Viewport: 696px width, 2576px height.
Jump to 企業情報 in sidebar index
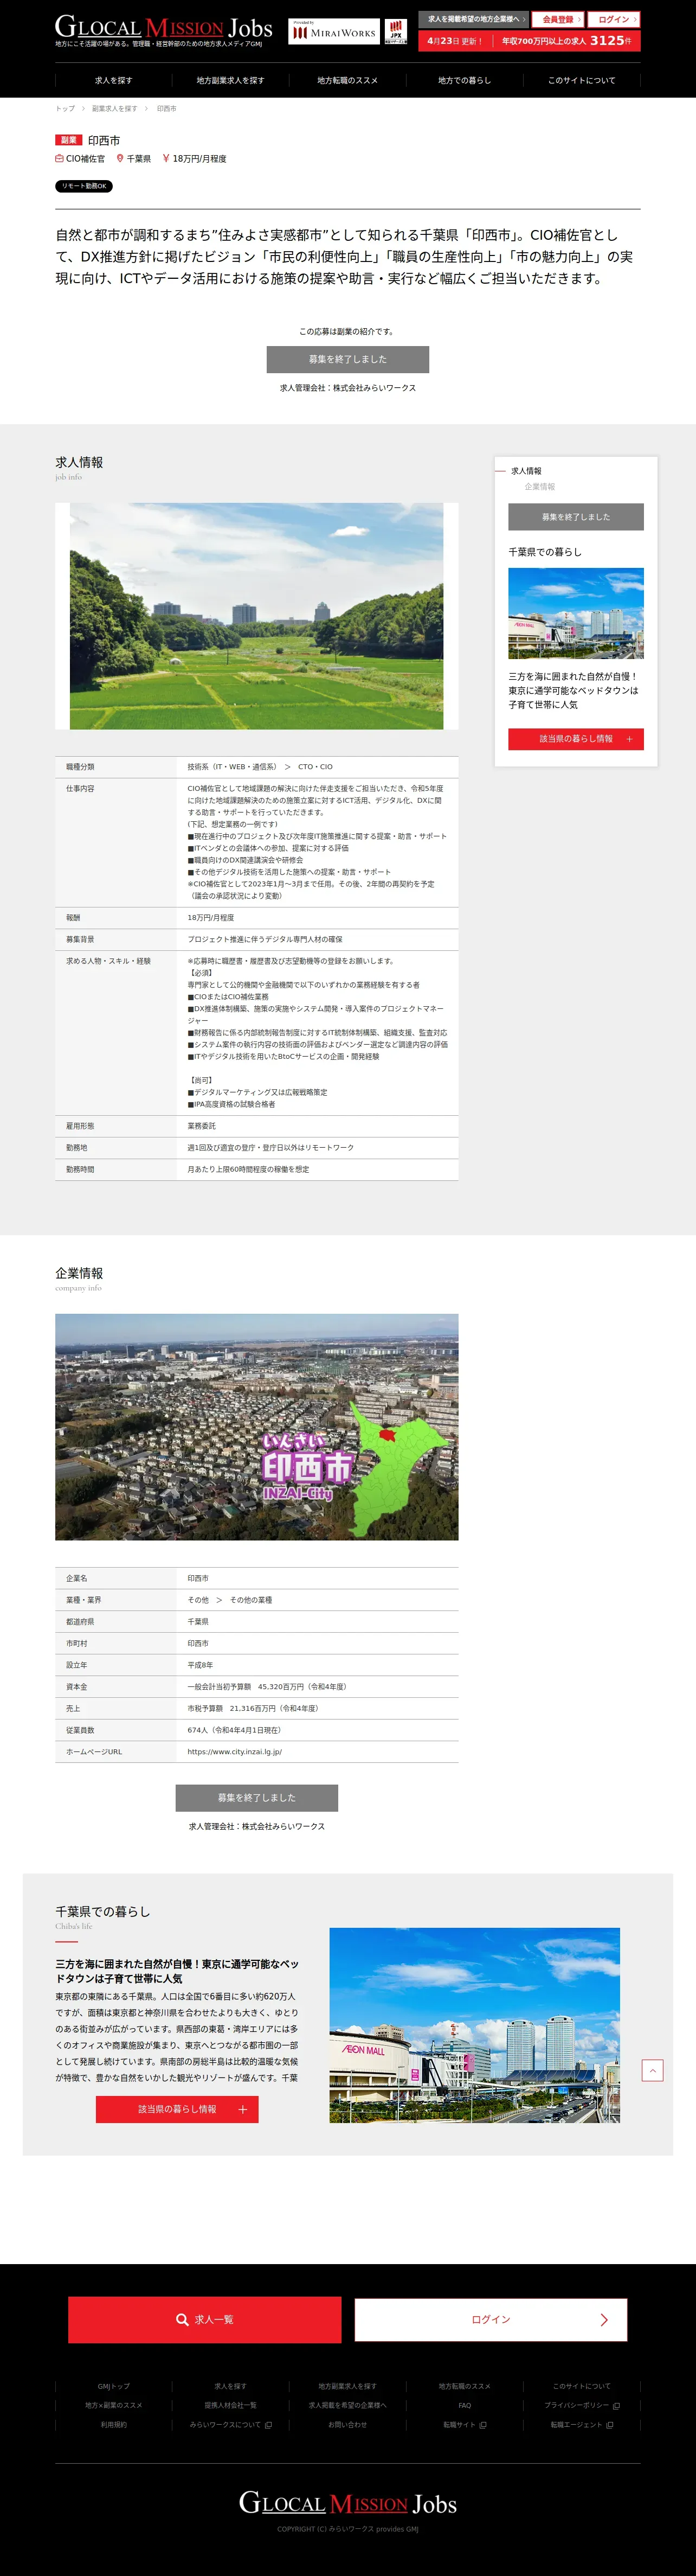540,487
